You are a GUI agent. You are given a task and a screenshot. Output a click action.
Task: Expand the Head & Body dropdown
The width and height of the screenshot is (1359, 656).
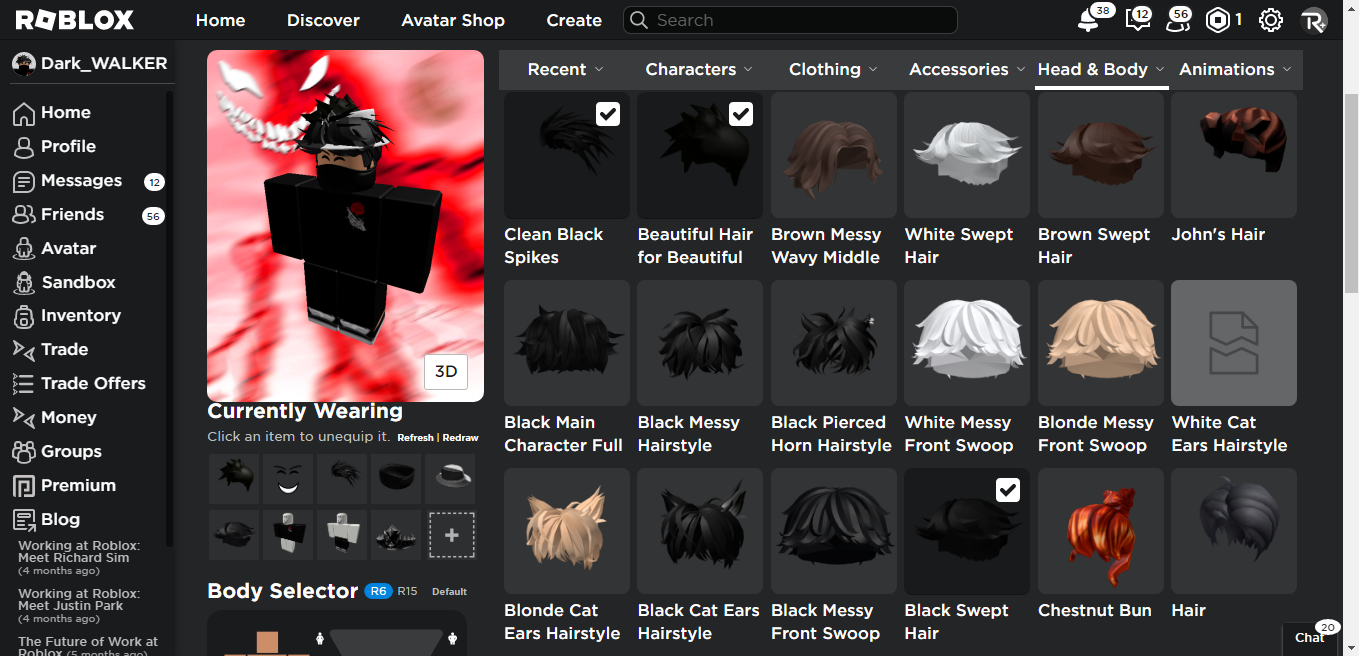point(1102,69)
